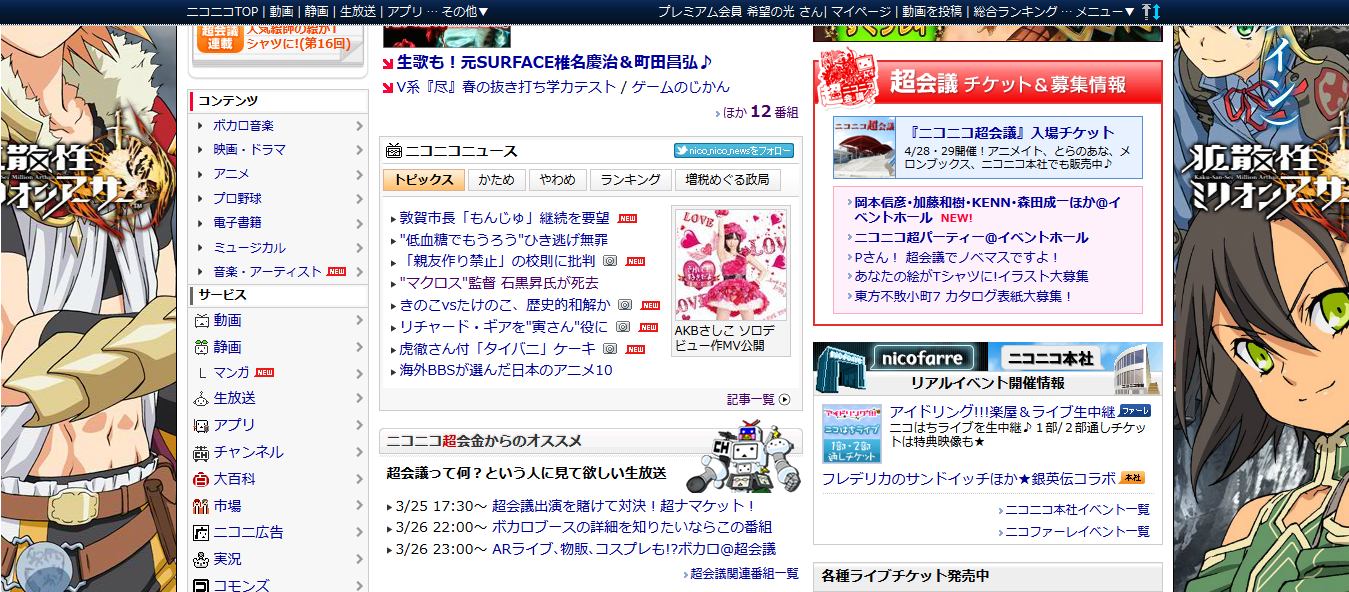The image size is (1349, 592).
Task: Click 動画を投稿 in top bar
Action: [x=932, y=11]
